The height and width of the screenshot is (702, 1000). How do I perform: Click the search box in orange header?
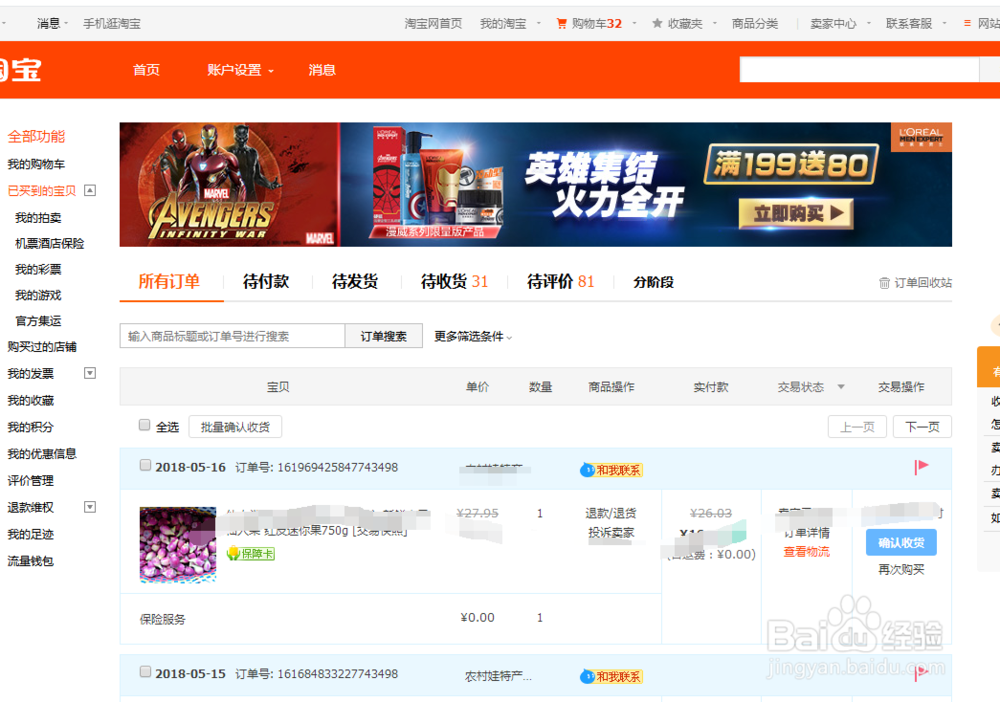(x=859, y=69)
